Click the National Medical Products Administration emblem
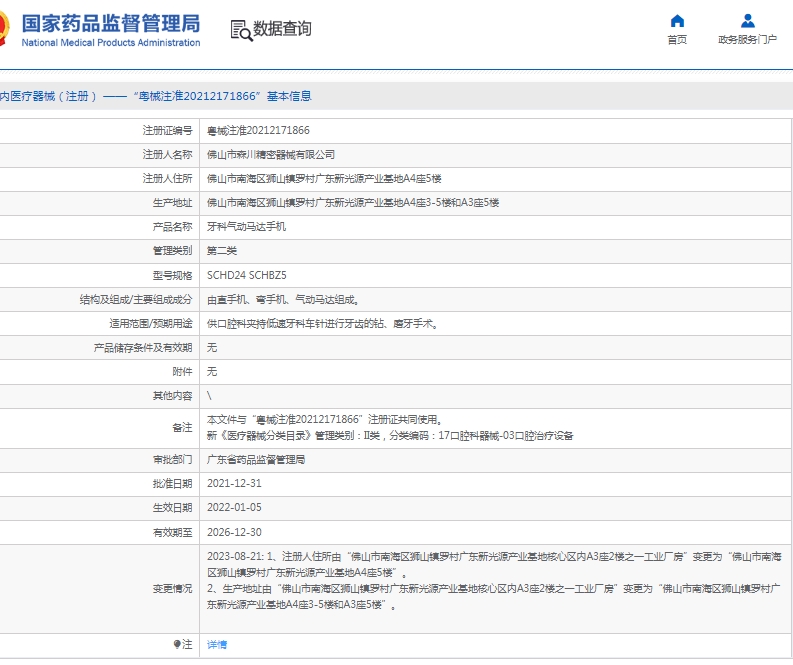 4,29
